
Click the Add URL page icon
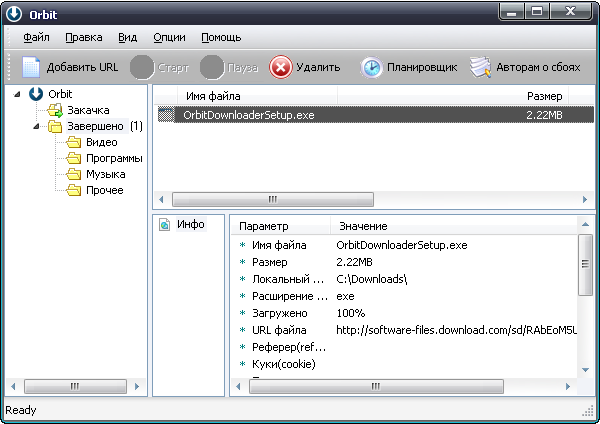(x=31, y=67)
